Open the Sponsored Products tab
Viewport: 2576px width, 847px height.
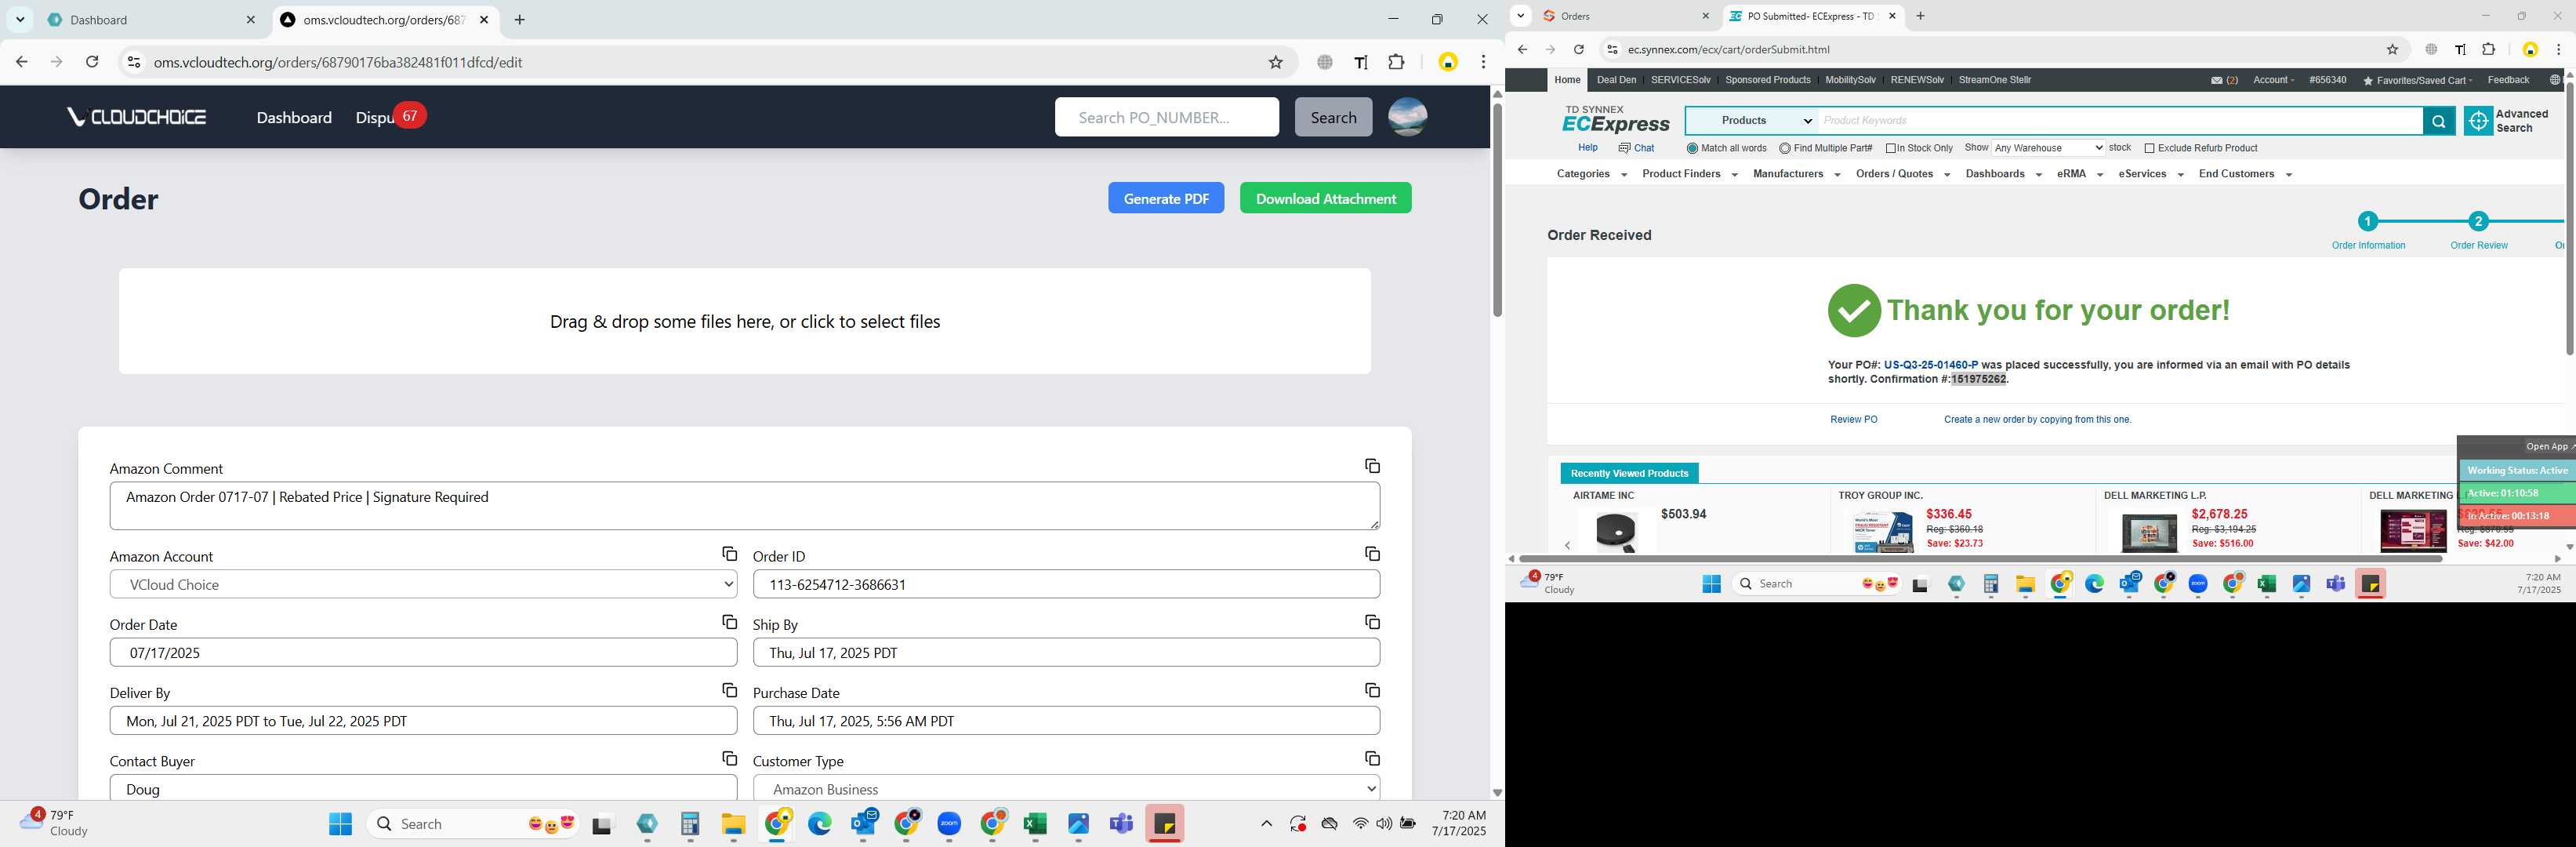(x=1767, y=80)
